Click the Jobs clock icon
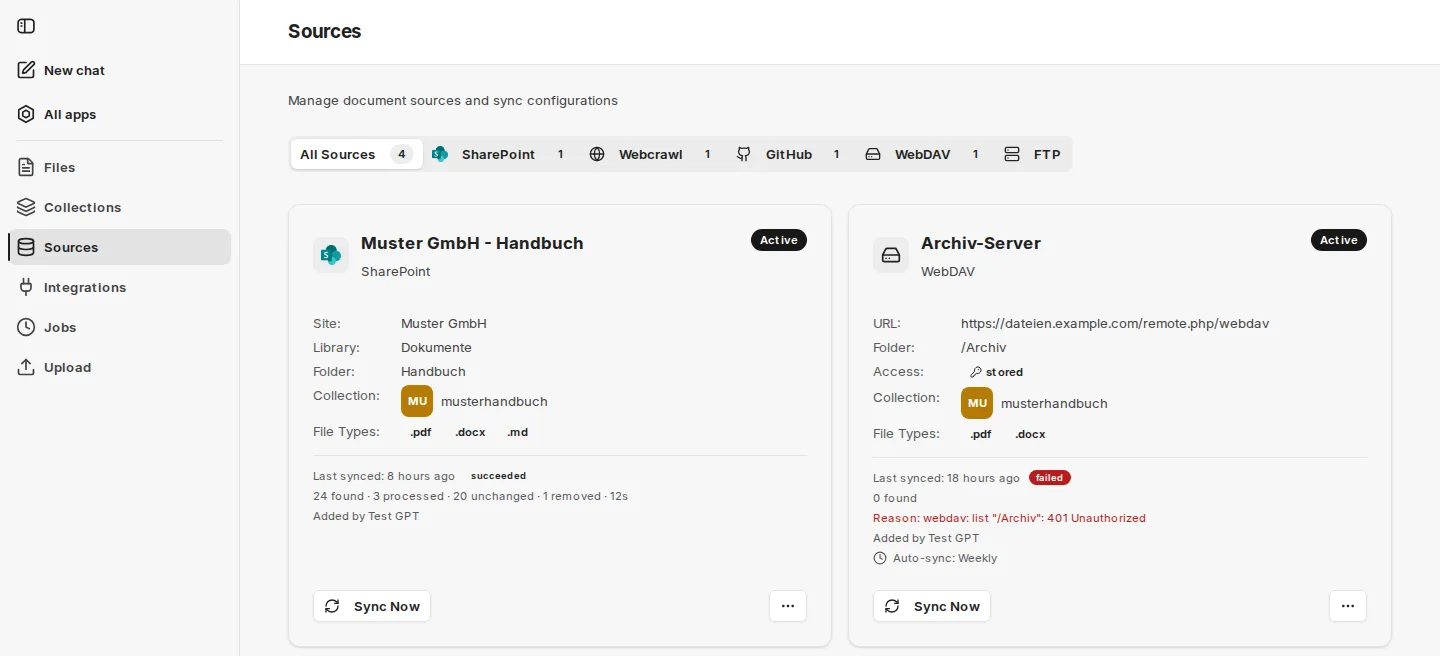The image size is (1440, 656). 26,327
